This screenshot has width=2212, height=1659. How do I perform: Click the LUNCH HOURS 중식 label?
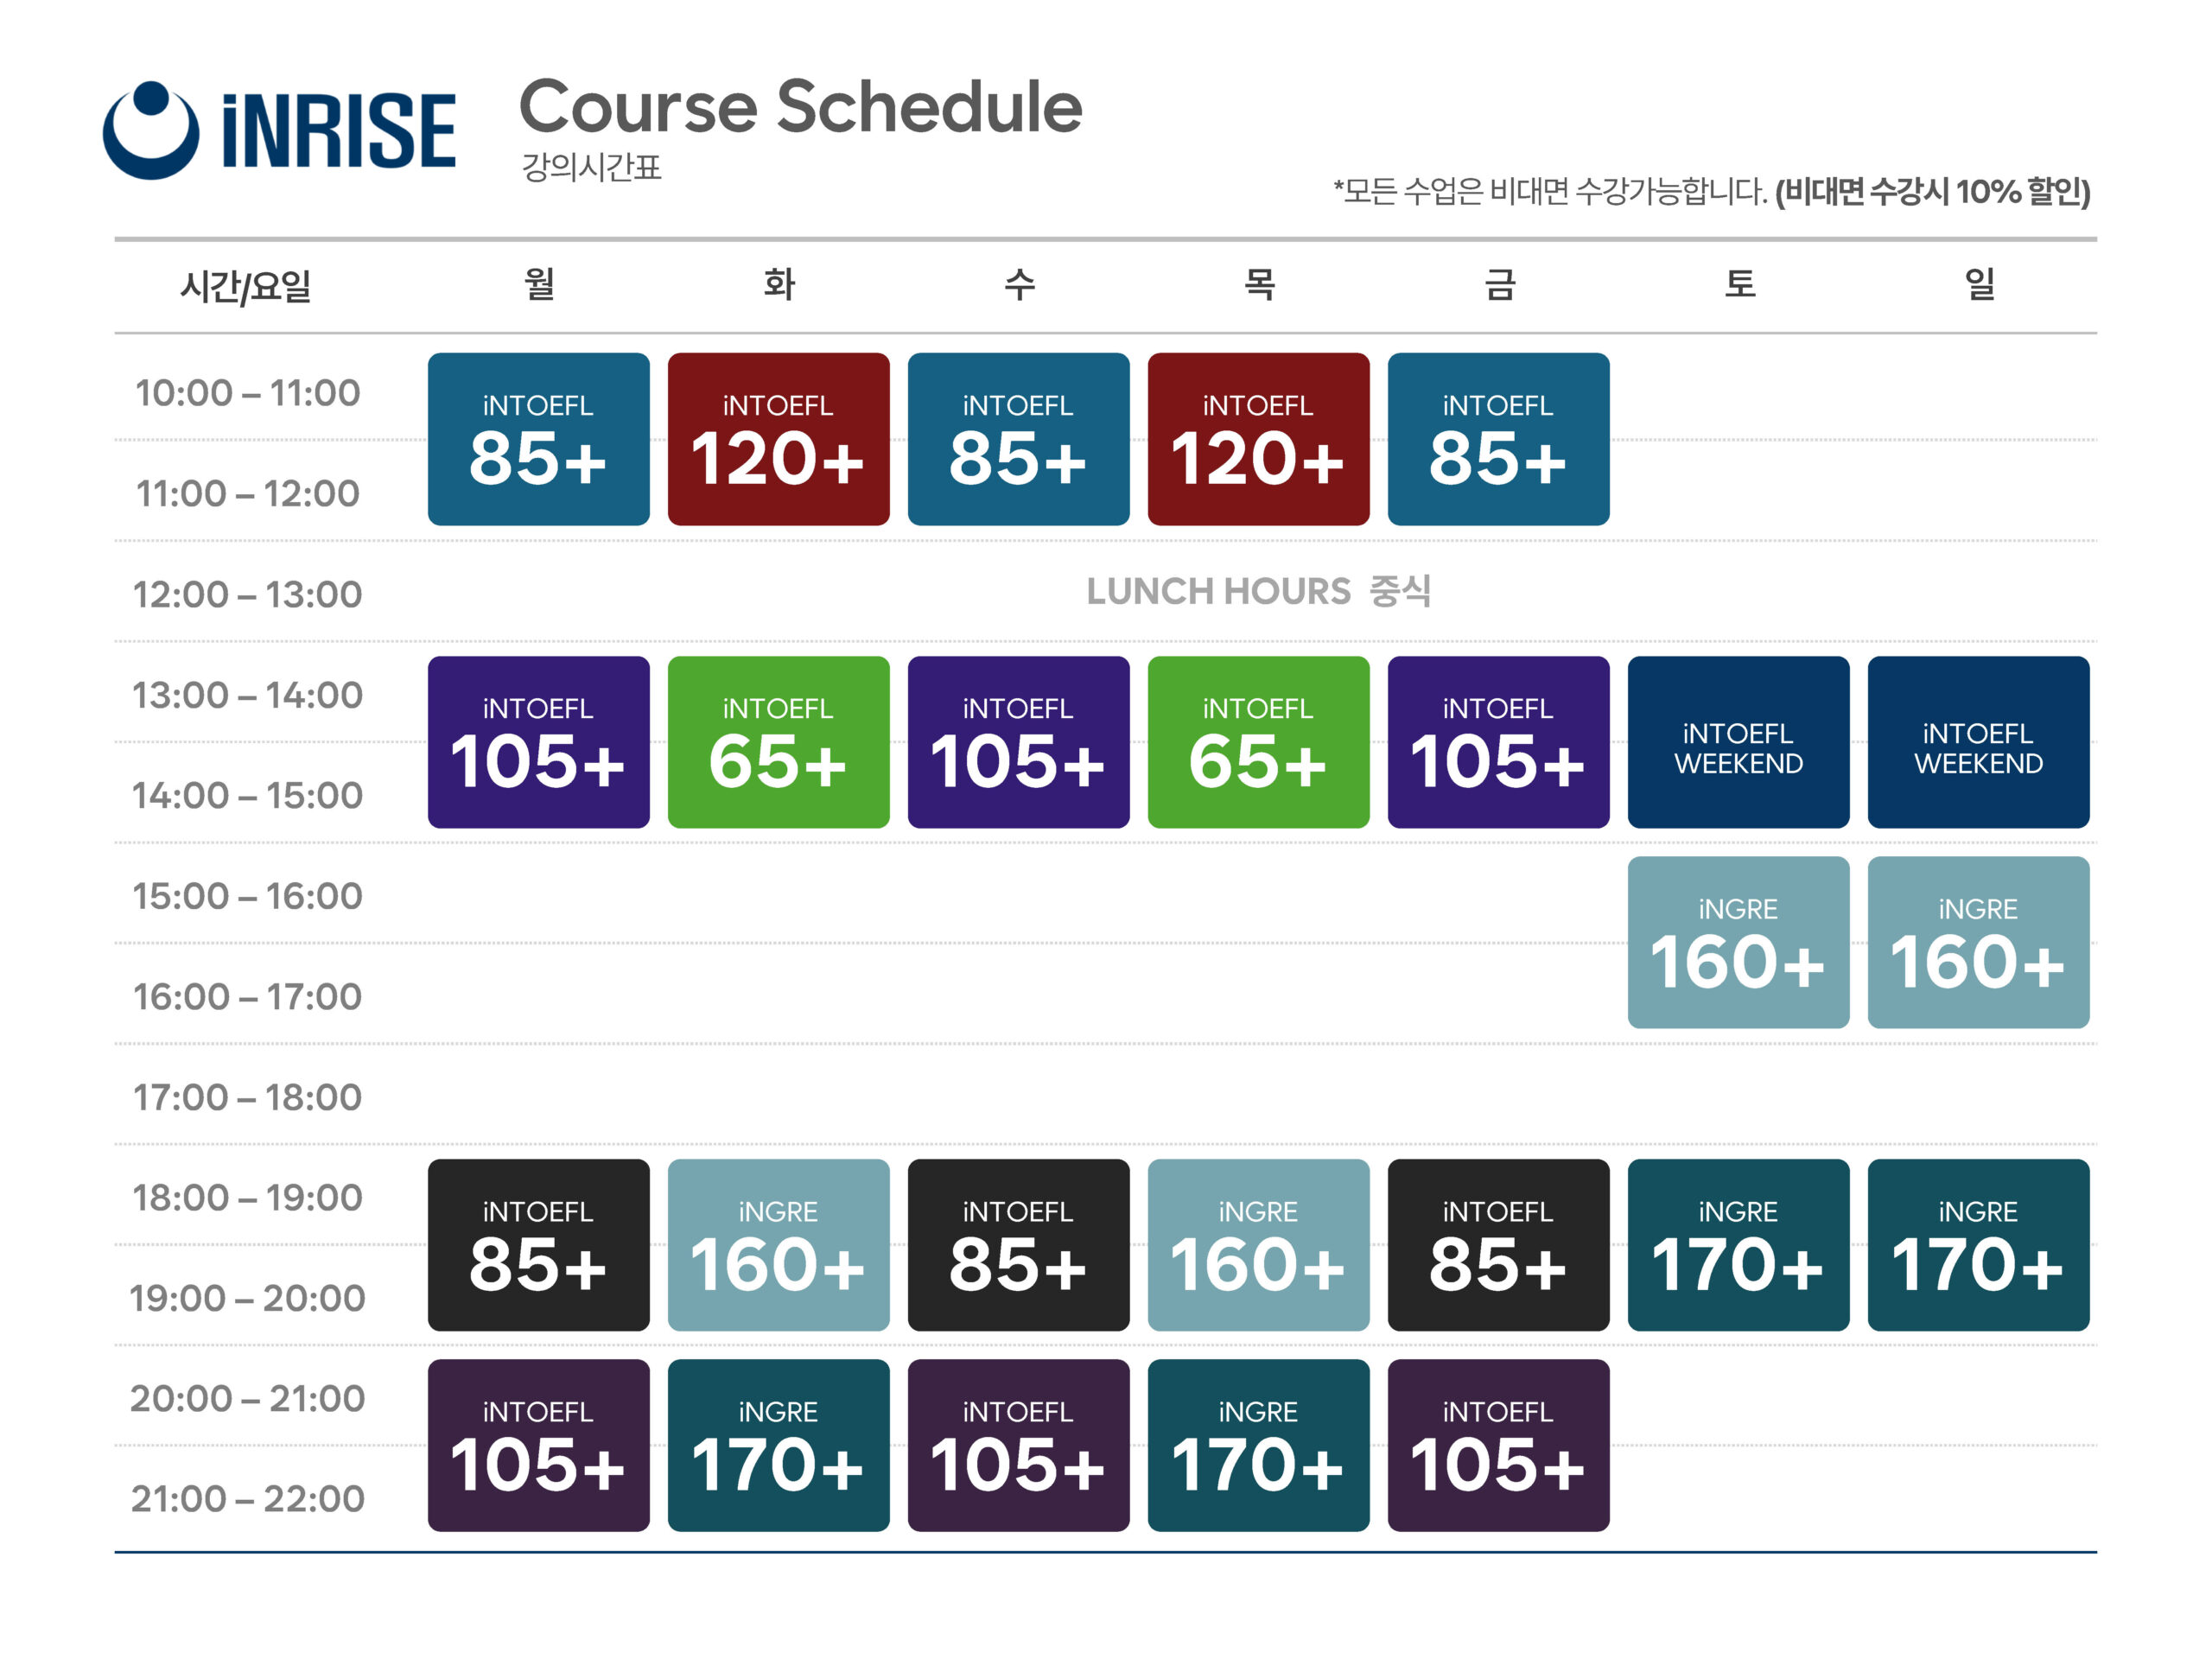click(1258, 592)
